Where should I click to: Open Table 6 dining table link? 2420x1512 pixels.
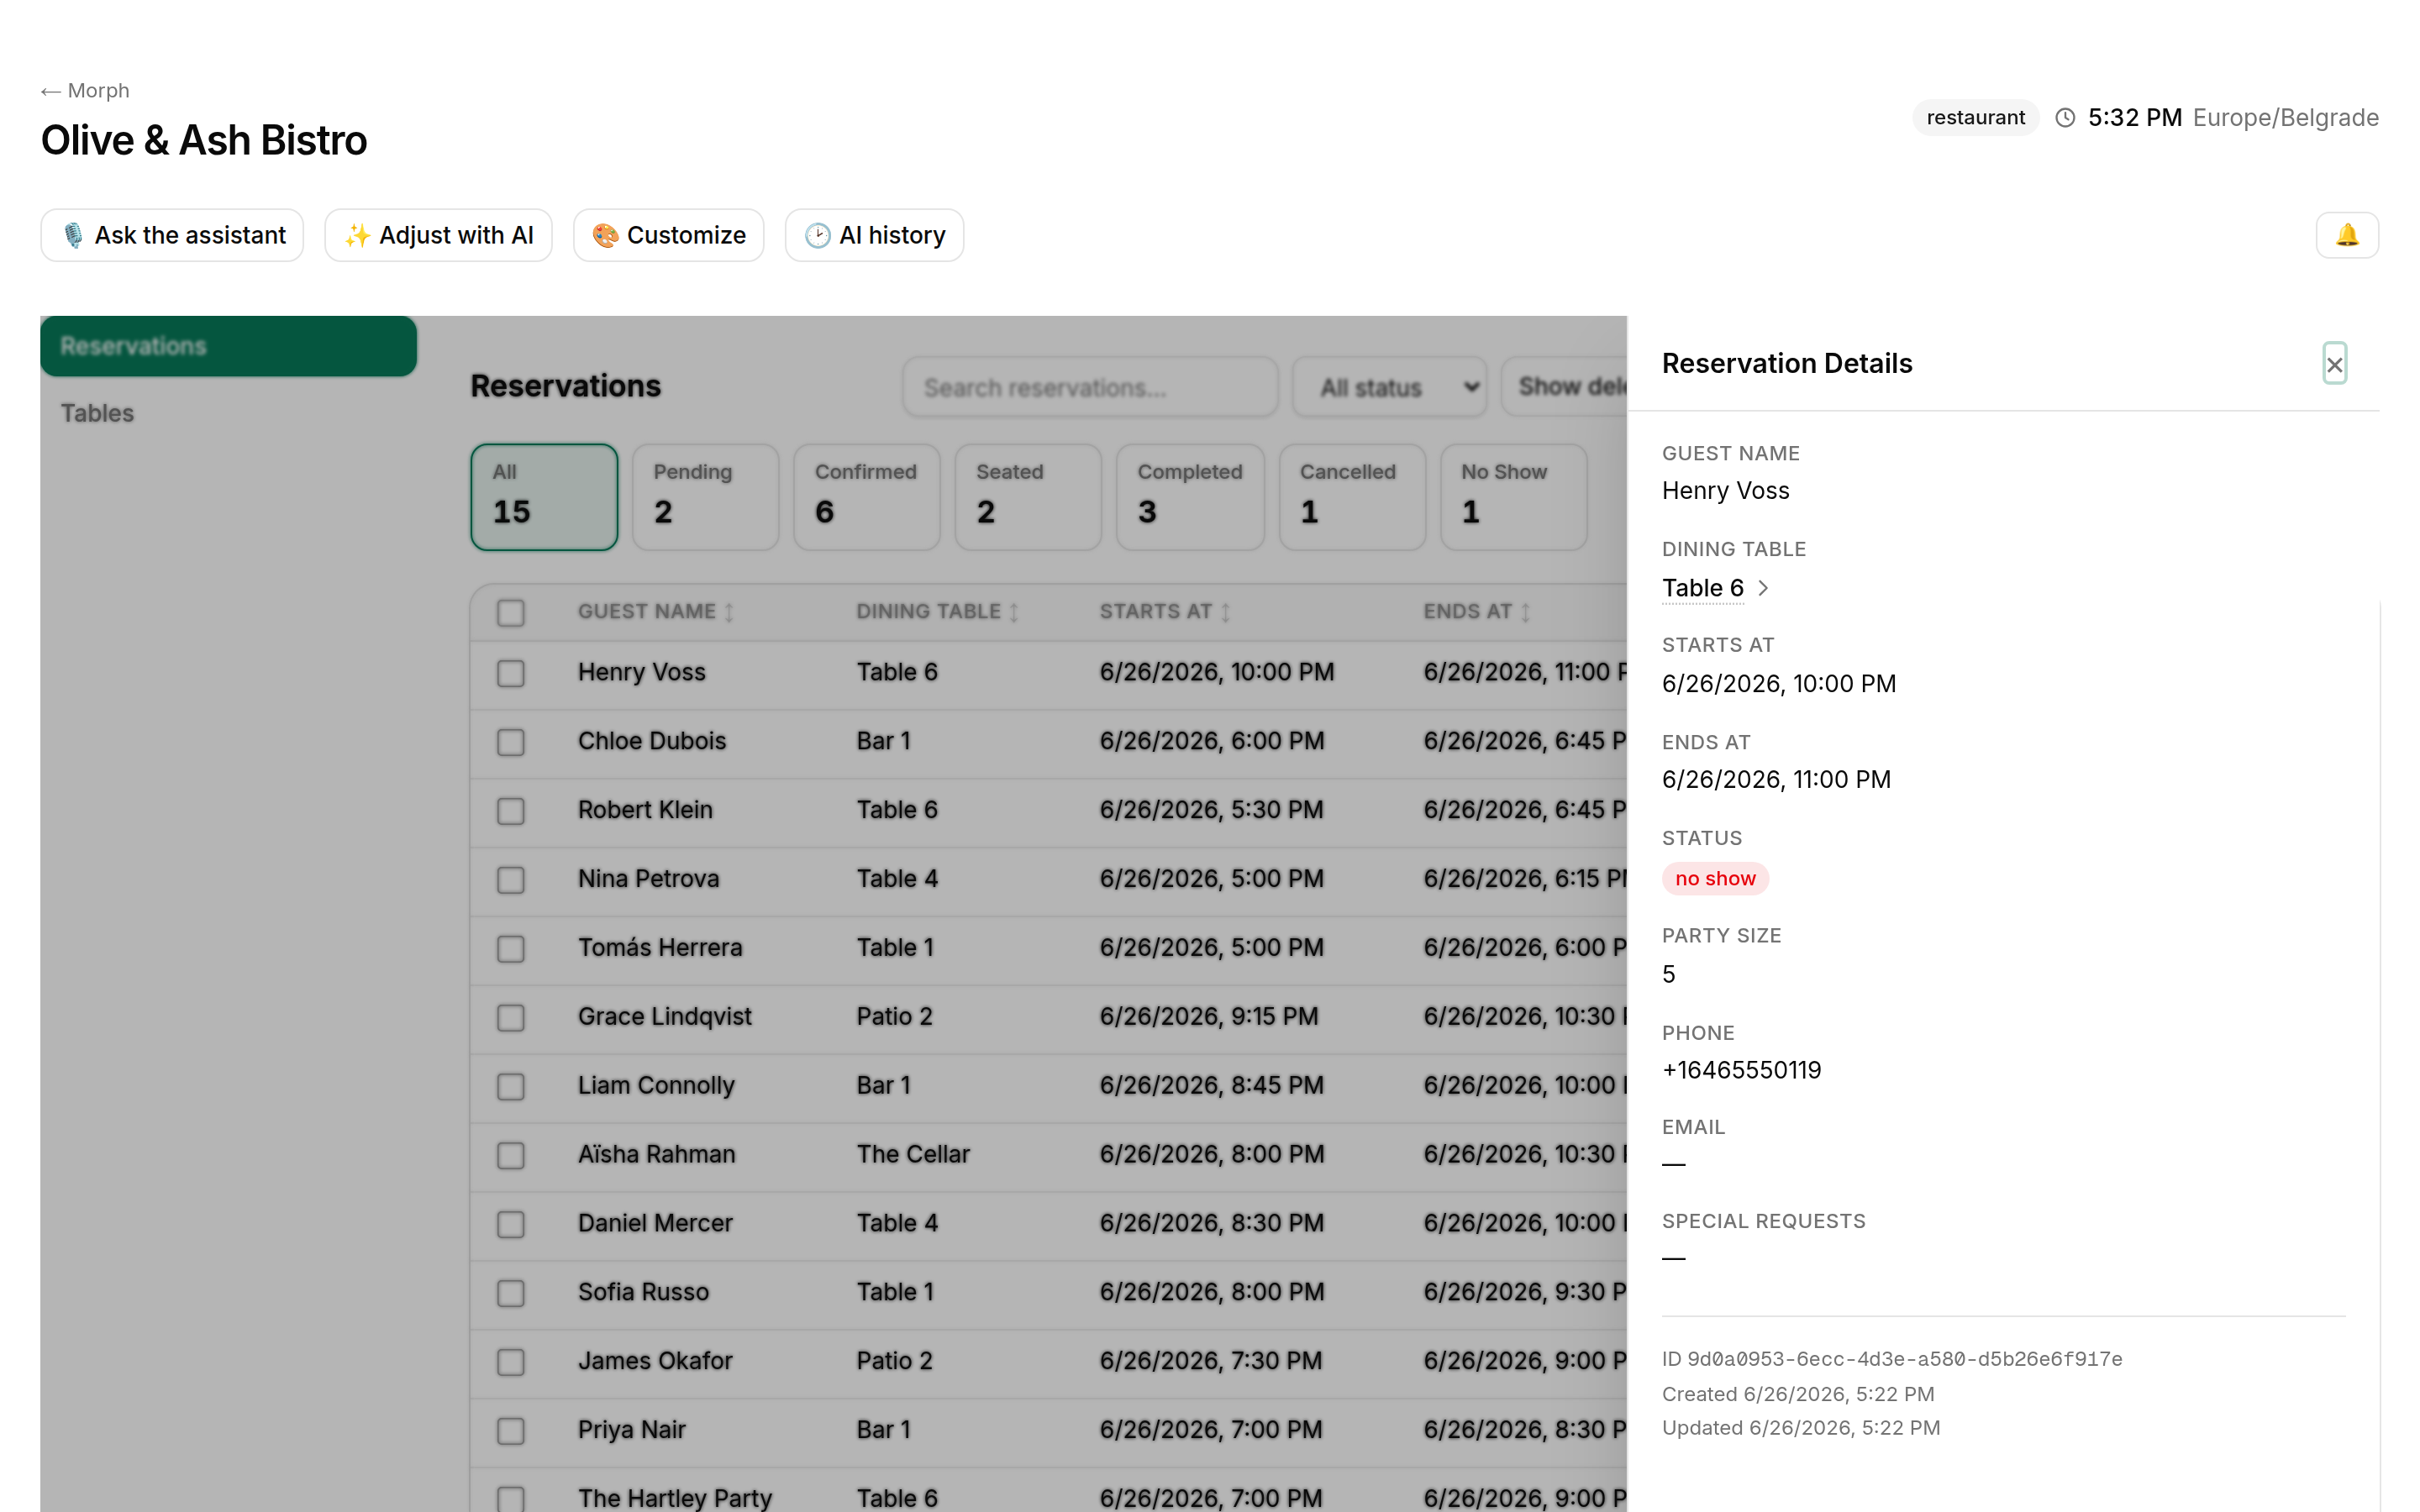coord(1702,588)
